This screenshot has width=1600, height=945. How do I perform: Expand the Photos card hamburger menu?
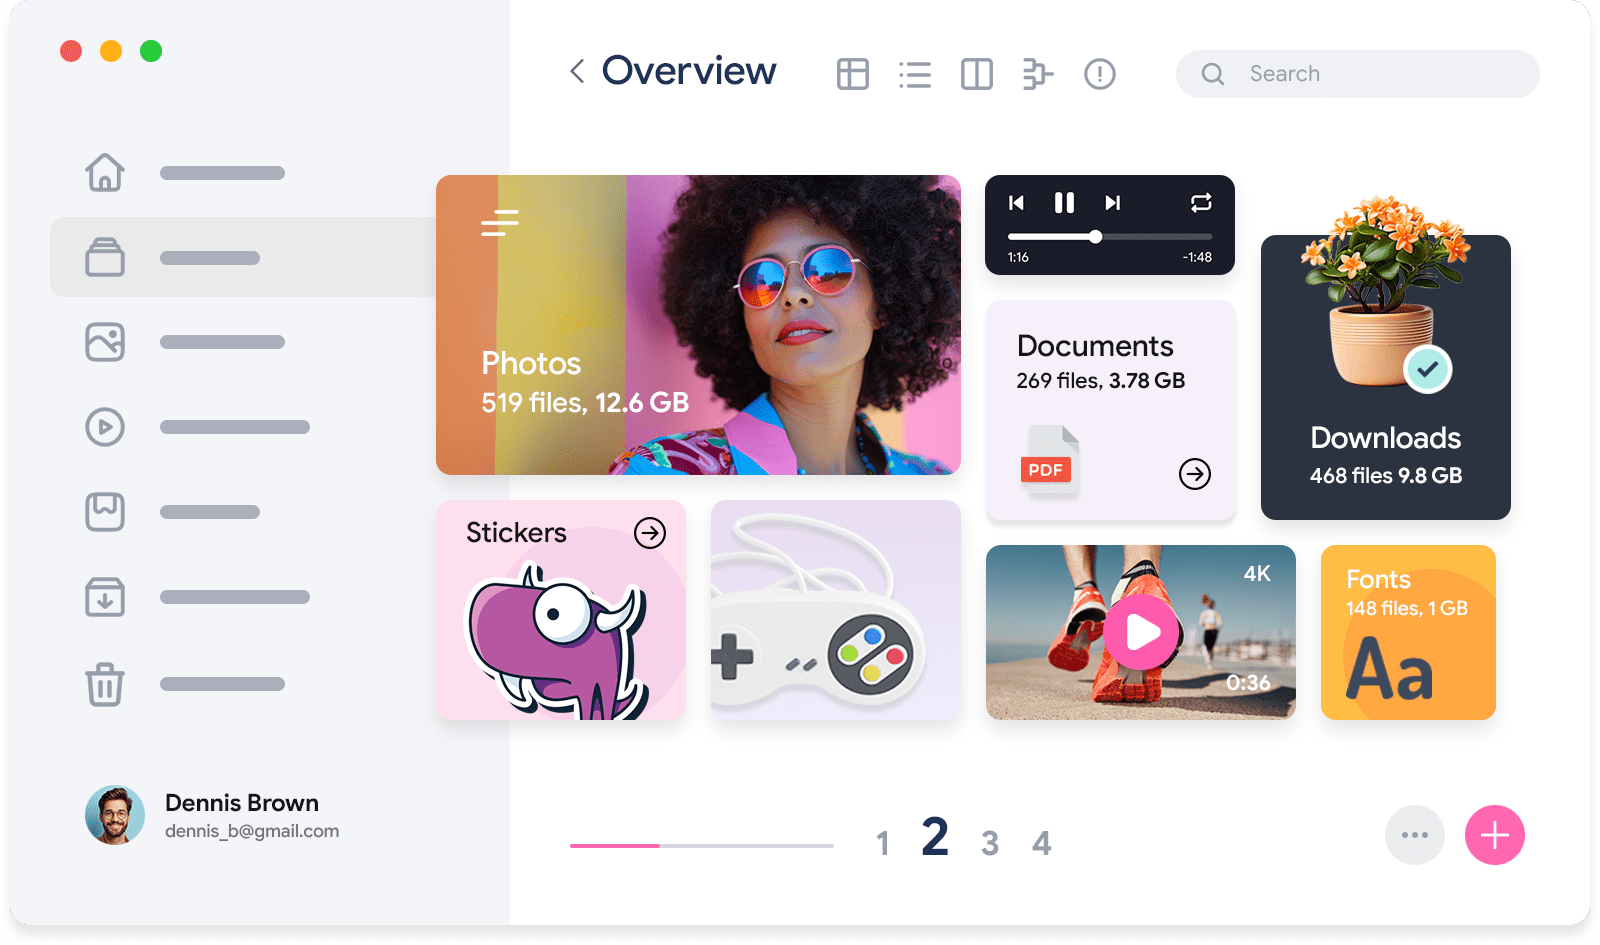point(499,222)
